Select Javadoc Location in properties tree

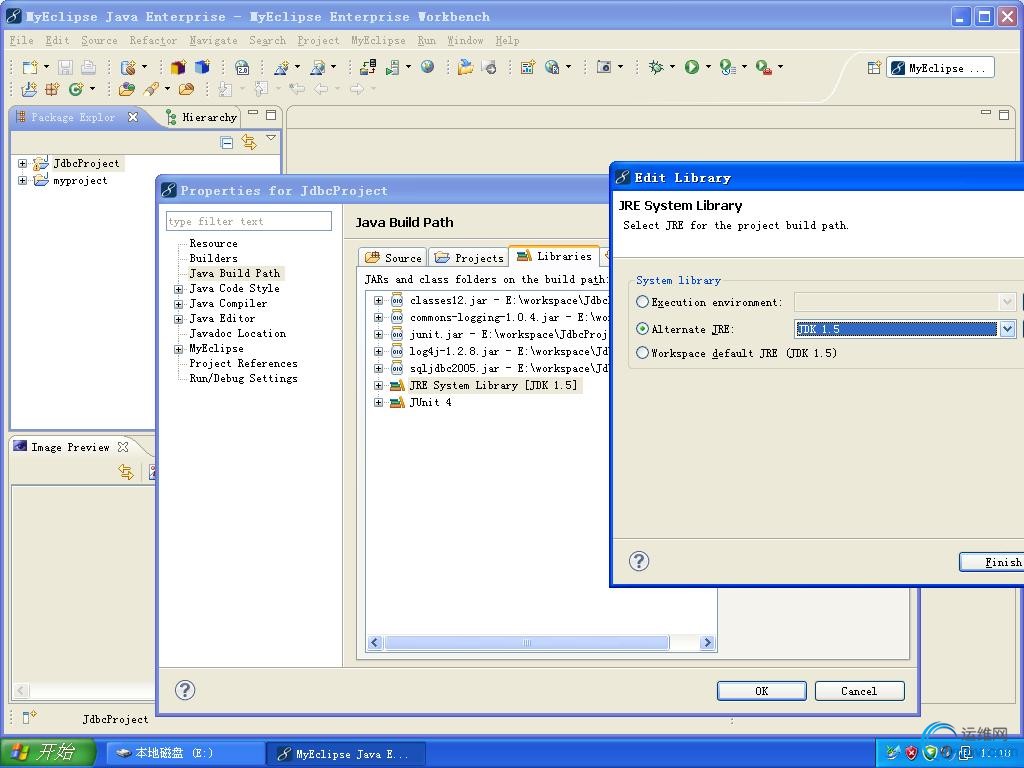(x=238, y=334)
